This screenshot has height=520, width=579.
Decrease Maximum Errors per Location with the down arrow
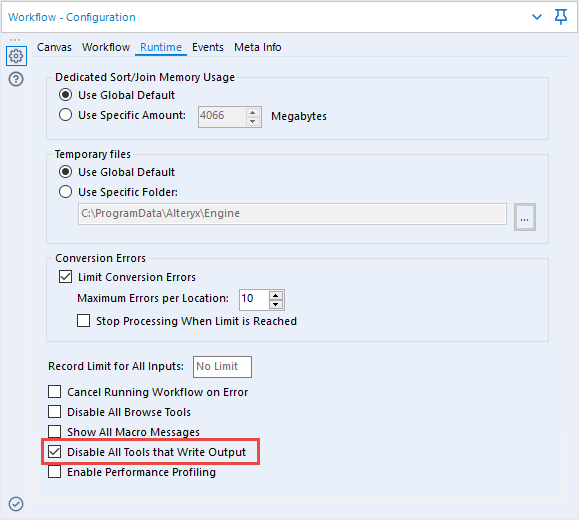[275, 304]
